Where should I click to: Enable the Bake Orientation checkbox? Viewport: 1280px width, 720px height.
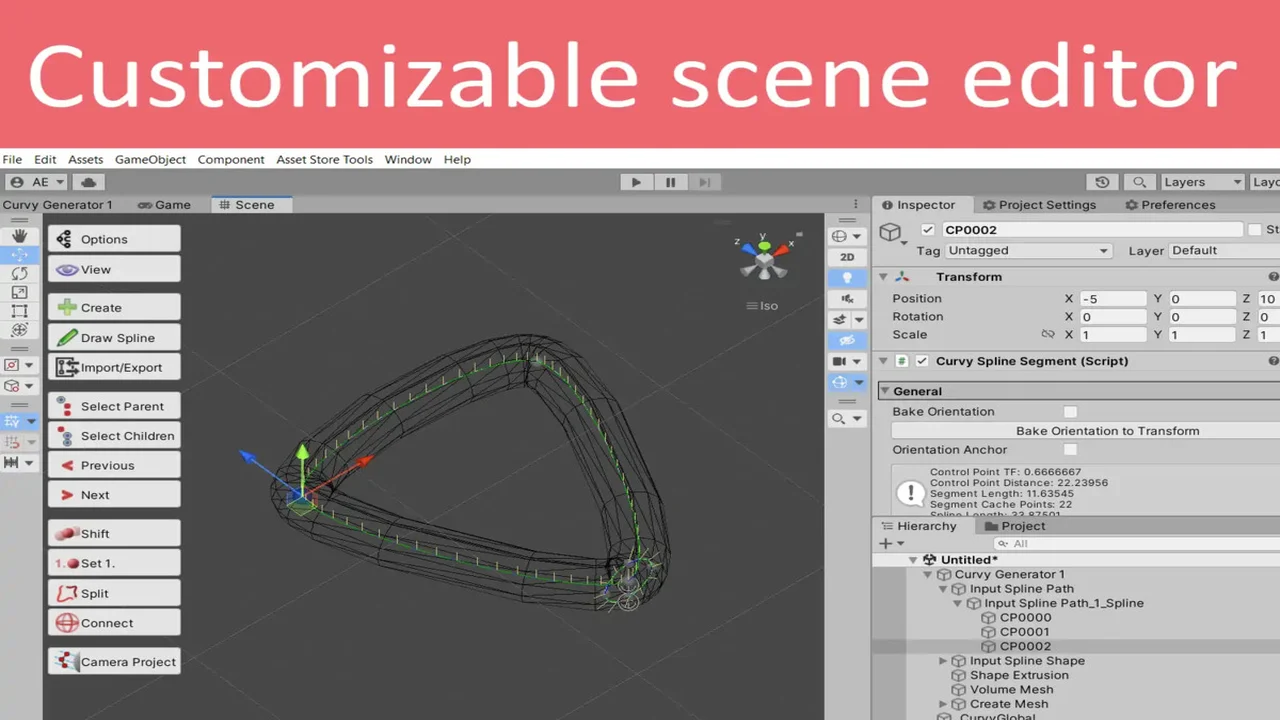pyautogui.click(x=1070, y=412)
